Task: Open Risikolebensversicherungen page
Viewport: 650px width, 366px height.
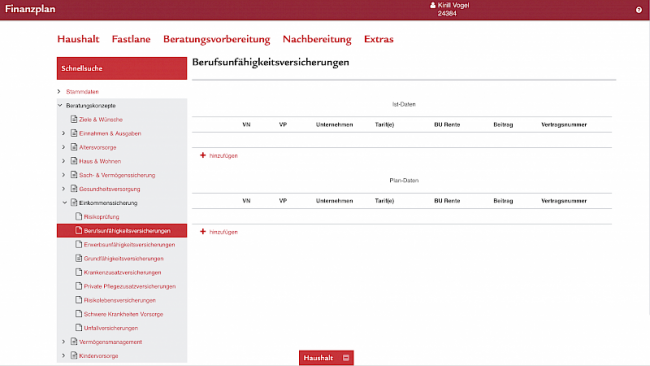Action: (120, 300)
